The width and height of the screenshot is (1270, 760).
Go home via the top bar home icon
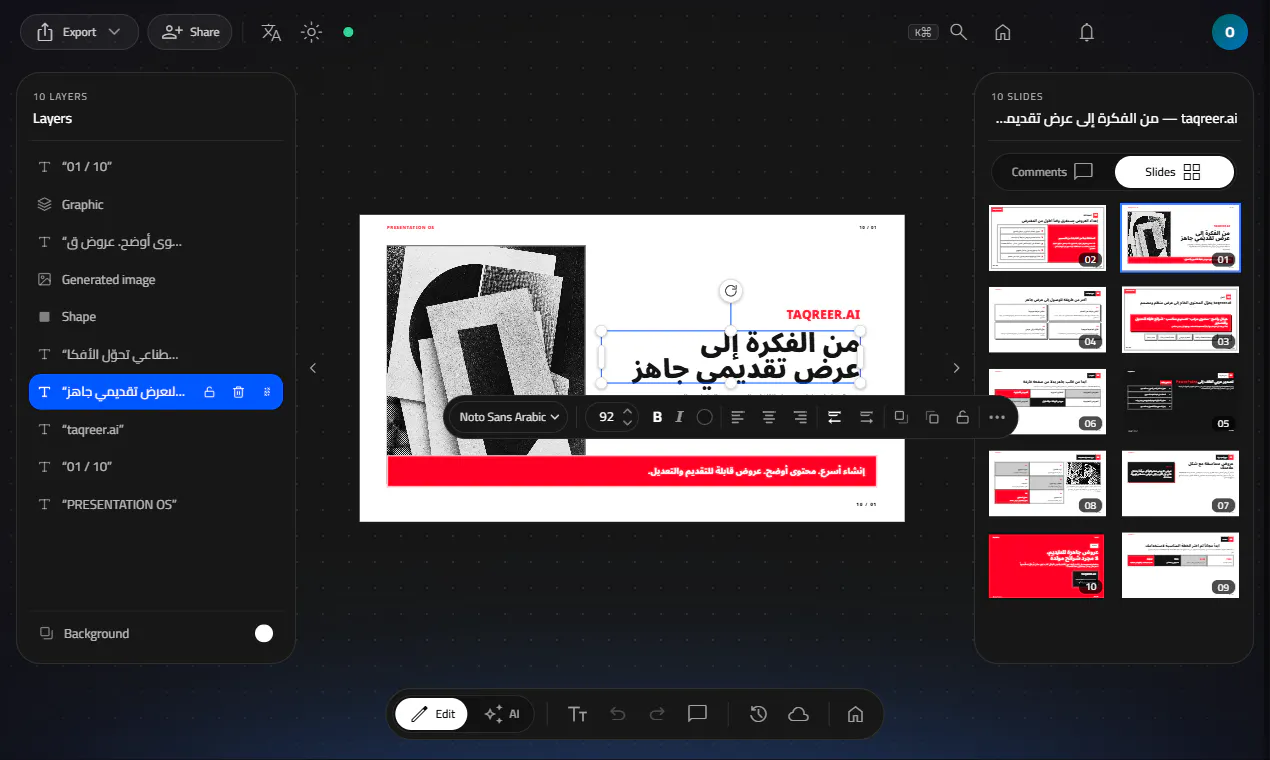[x=1002, y=32]
